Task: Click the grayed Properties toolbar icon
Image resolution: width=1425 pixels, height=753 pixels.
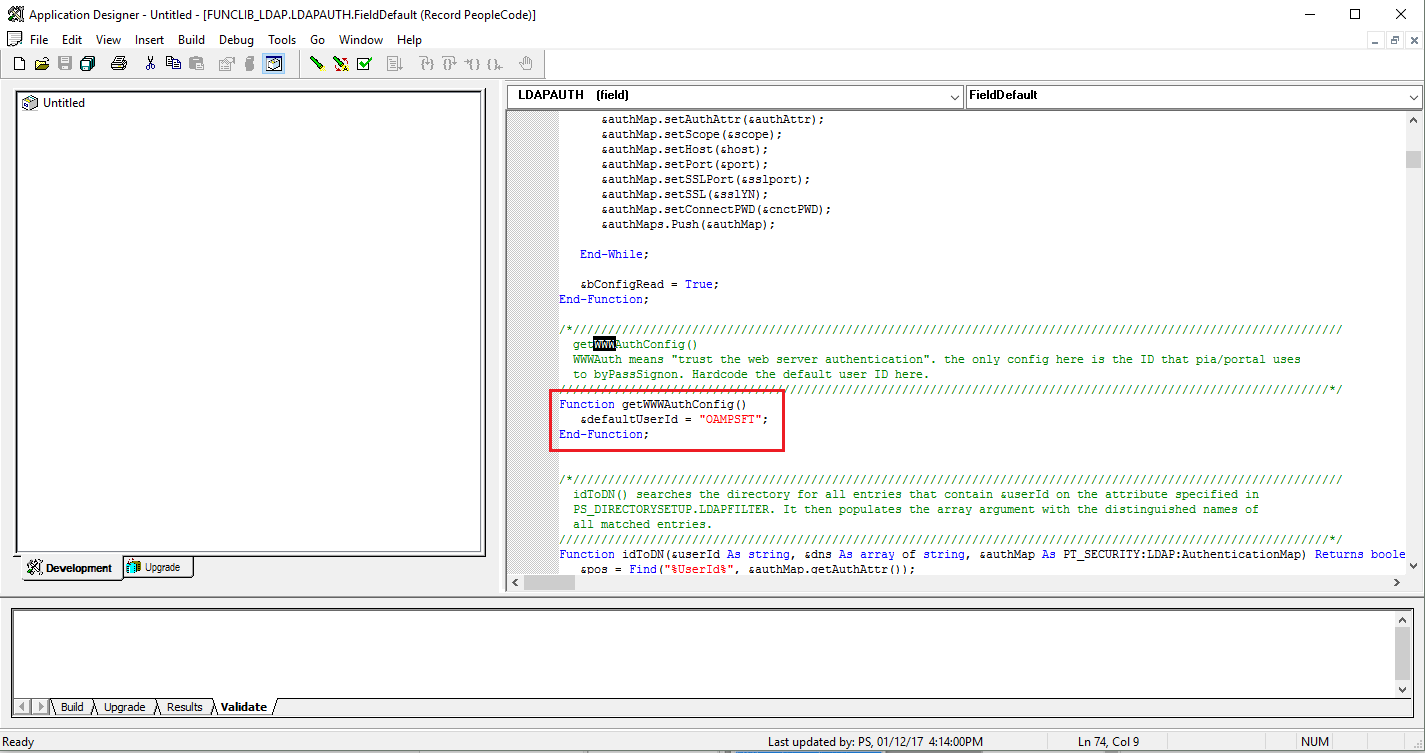Action: click(x=226, y=64)
